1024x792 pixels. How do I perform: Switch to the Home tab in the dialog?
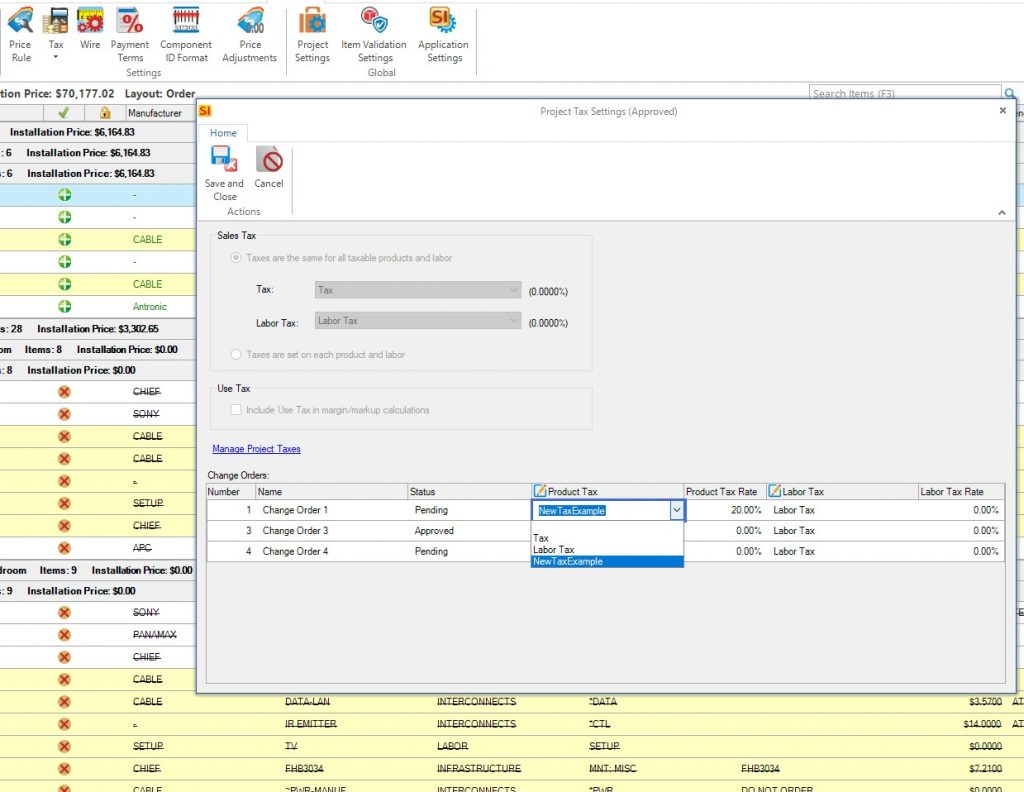(223, 132)
